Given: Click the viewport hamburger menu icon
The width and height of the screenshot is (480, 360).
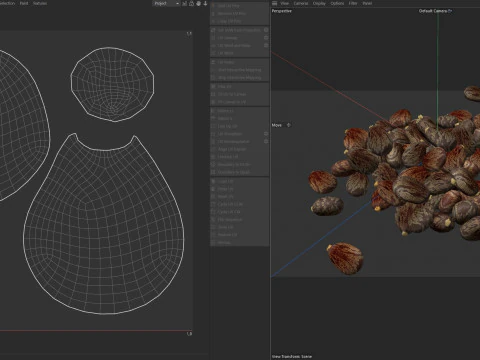Looking at the screenshot, I should 274,3.
